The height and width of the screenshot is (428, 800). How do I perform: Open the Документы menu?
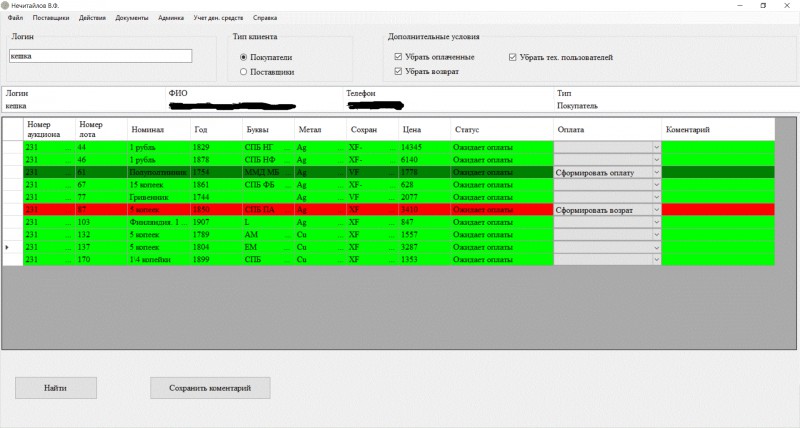point(132,18)
